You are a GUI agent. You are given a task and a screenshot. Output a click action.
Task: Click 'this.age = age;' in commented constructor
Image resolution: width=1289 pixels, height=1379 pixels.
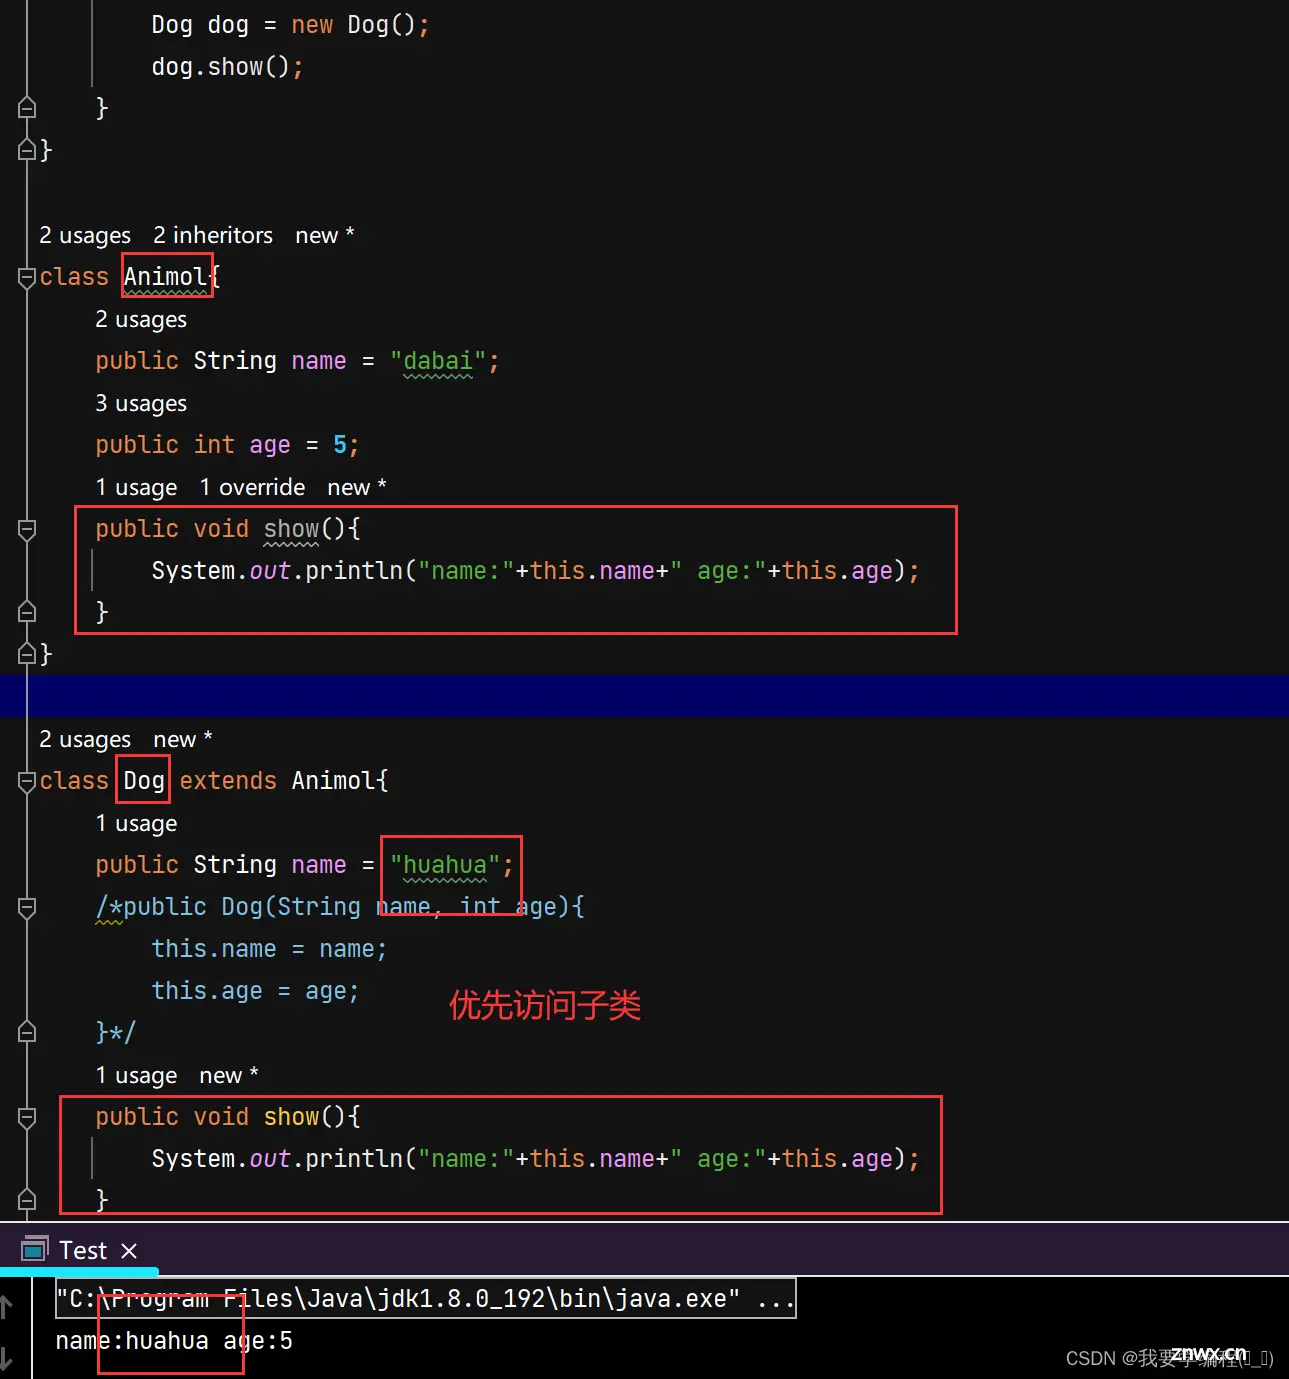pyautogui.click(x=255, y=991)
